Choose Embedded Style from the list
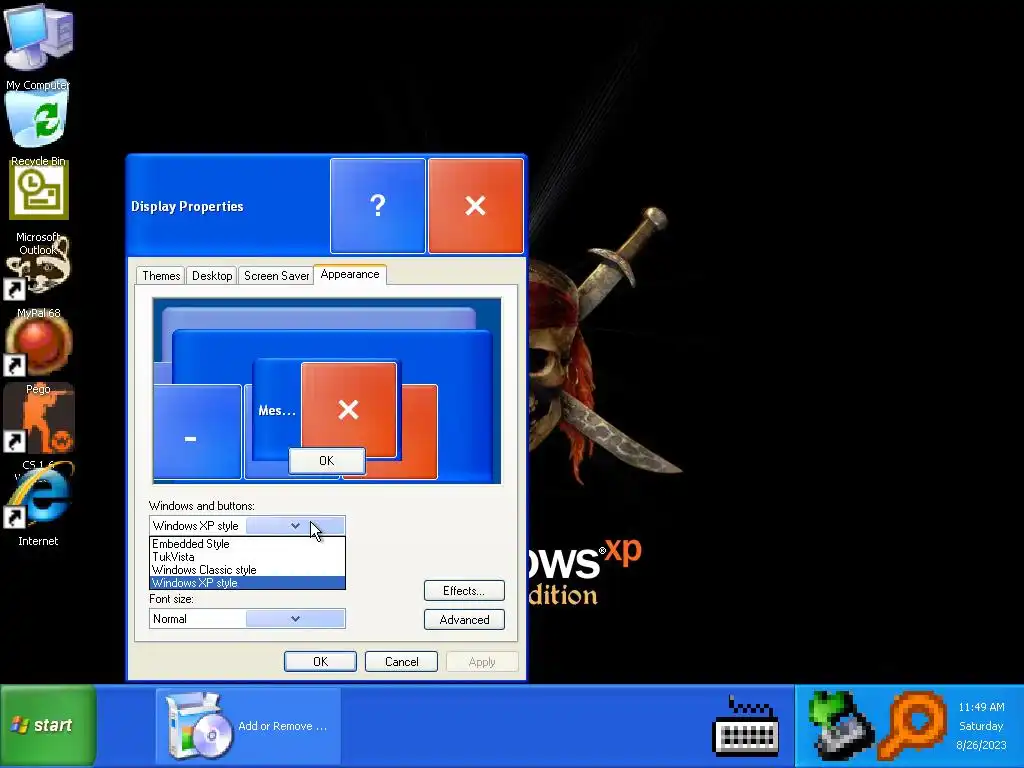 click(x=248, y=543)
